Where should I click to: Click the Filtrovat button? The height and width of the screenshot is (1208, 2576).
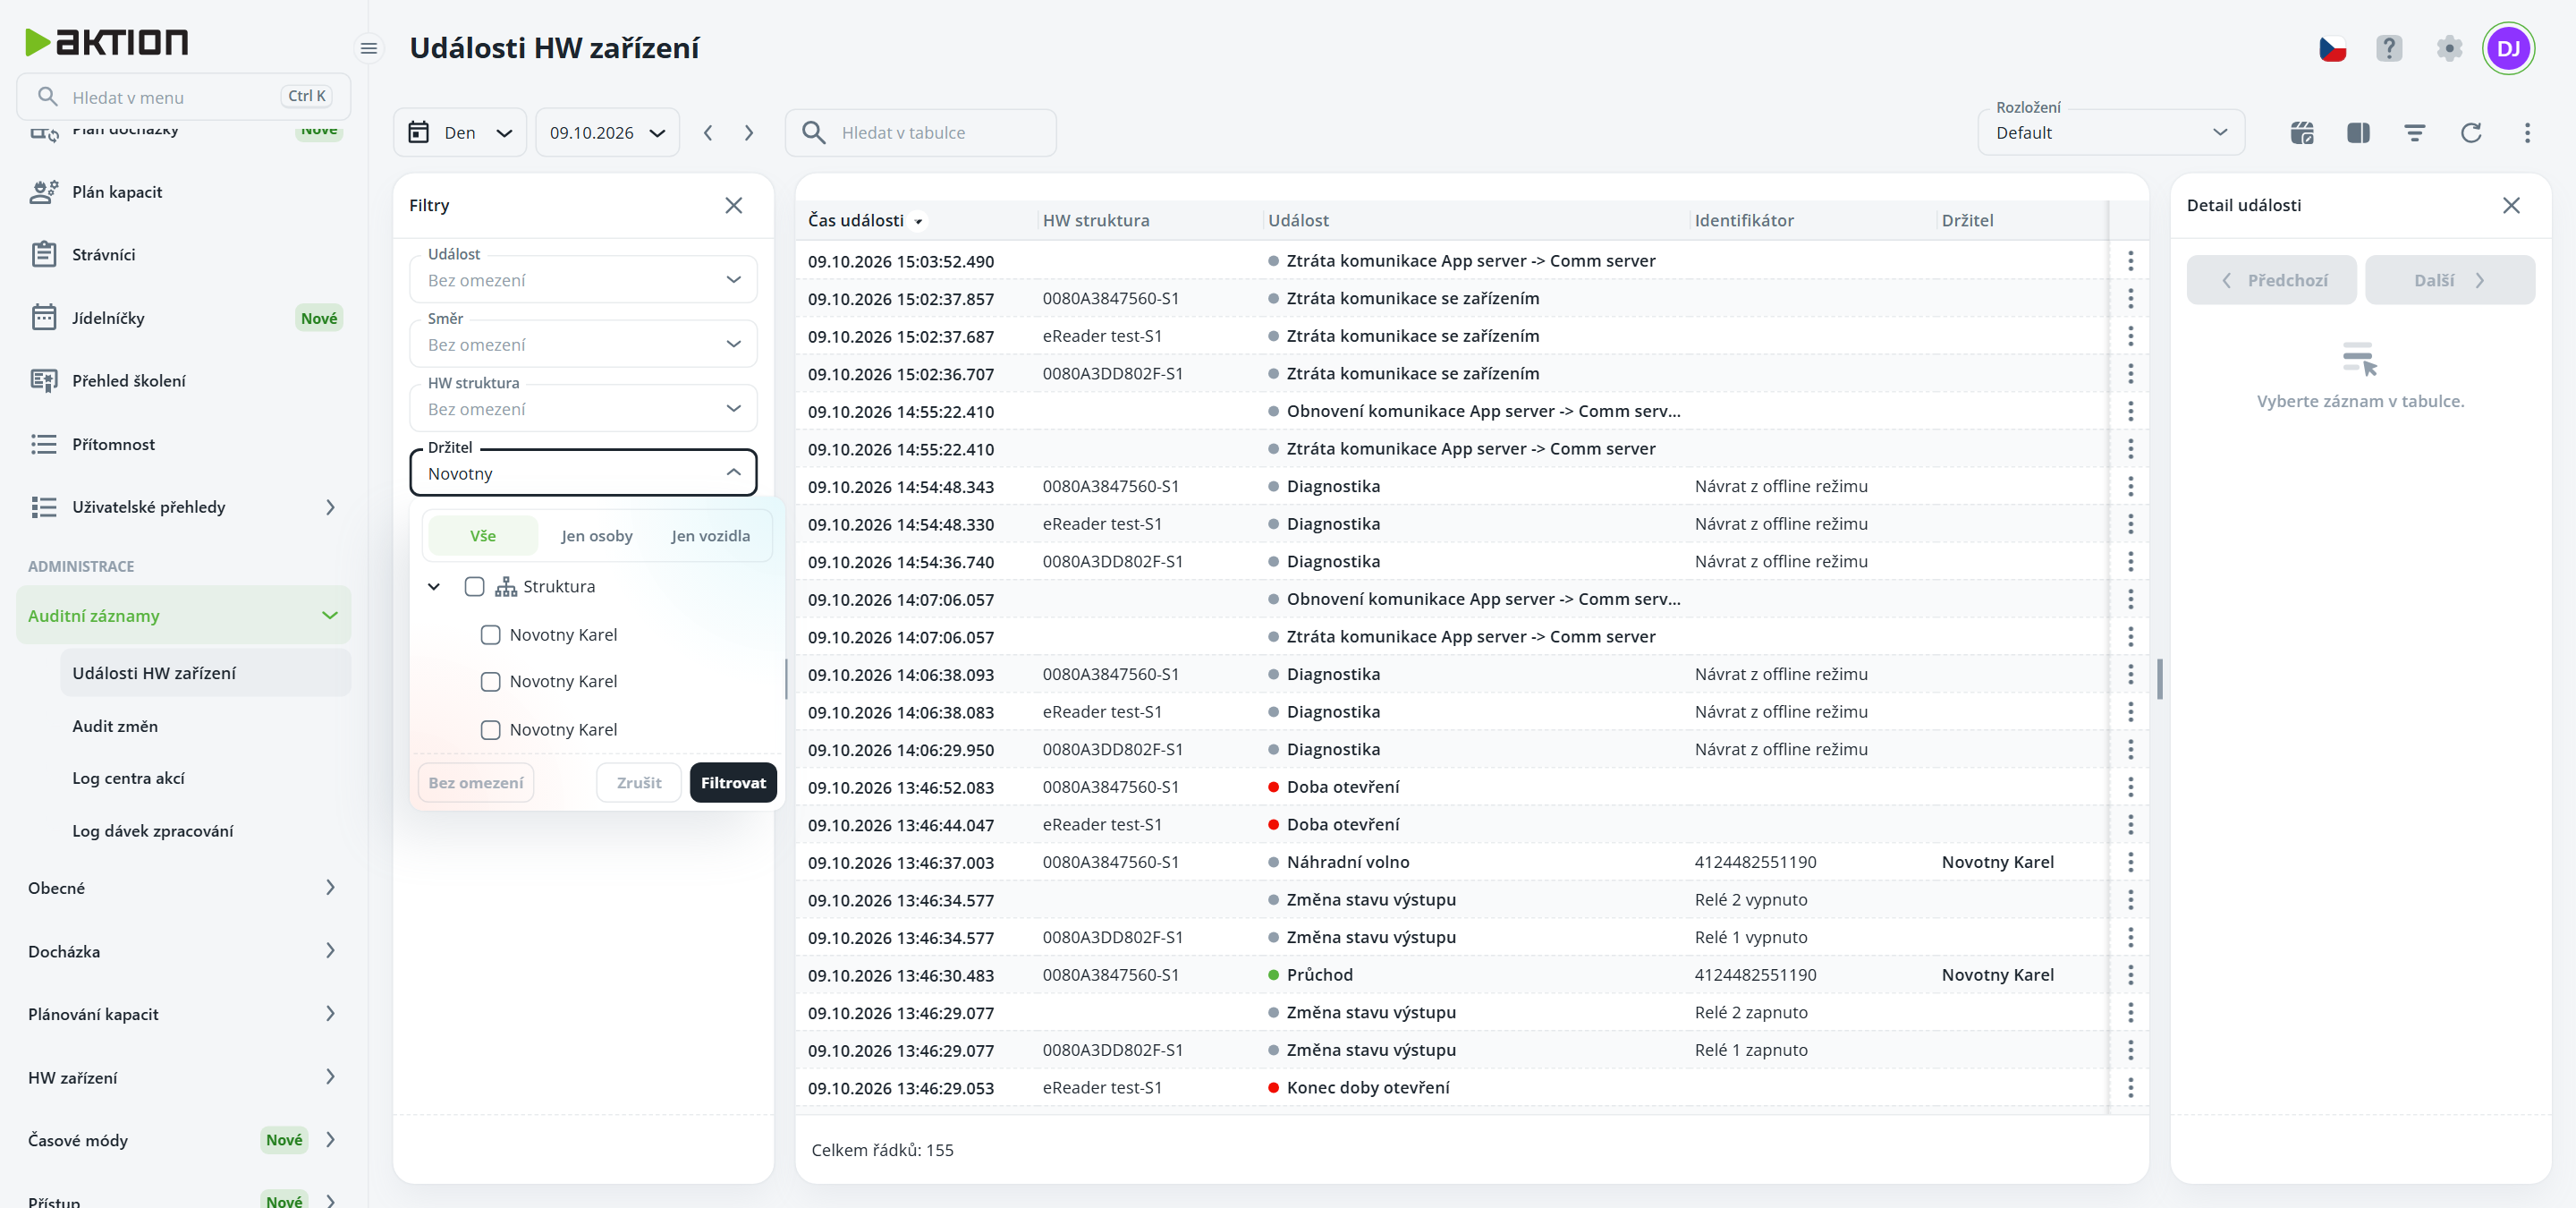coord(733,783)
